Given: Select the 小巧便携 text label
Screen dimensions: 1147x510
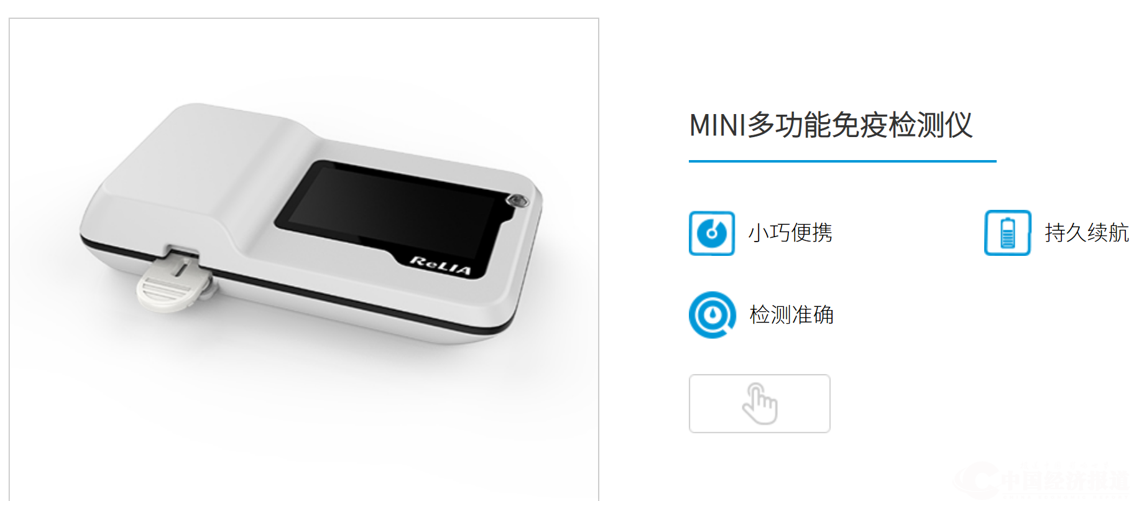Looking at the screenshot, I should click(x=790, y=233).
